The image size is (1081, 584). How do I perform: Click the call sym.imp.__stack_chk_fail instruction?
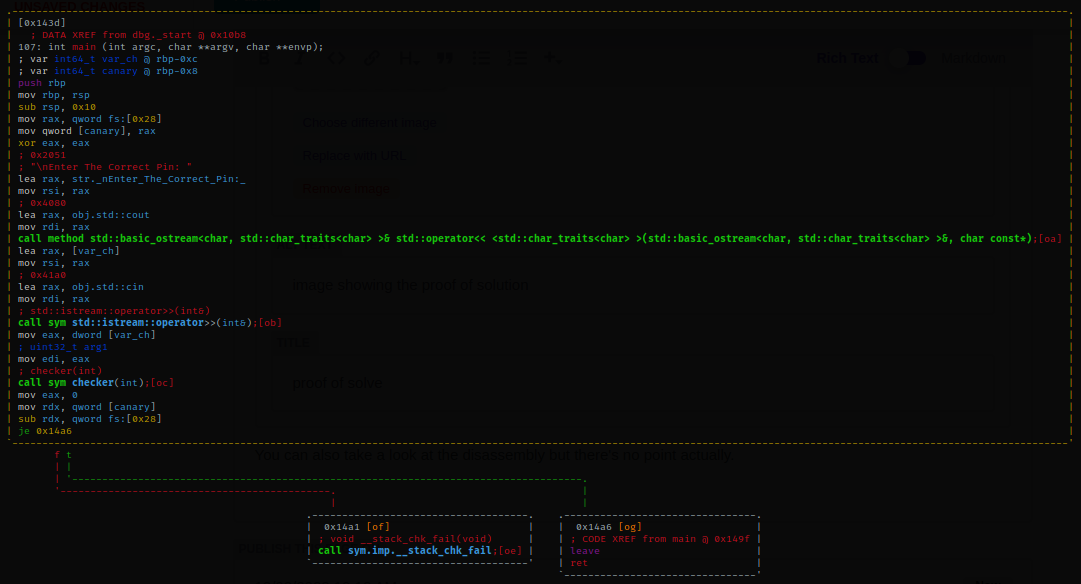tap(405, 550)
